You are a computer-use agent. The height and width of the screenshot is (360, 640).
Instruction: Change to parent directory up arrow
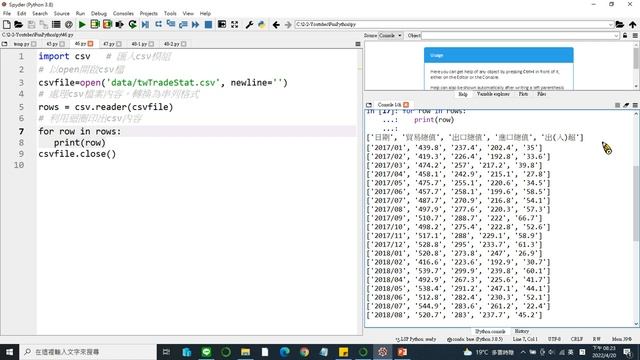(x=632, y=24)
